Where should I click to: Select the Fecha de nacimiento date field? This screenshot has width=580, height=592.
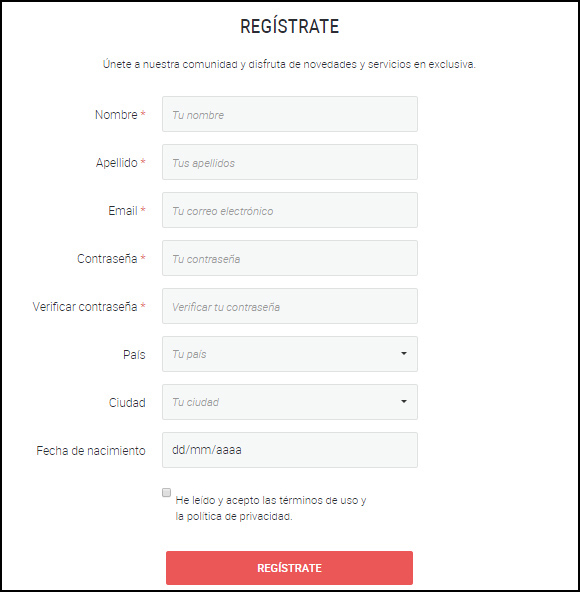point(290,450)
